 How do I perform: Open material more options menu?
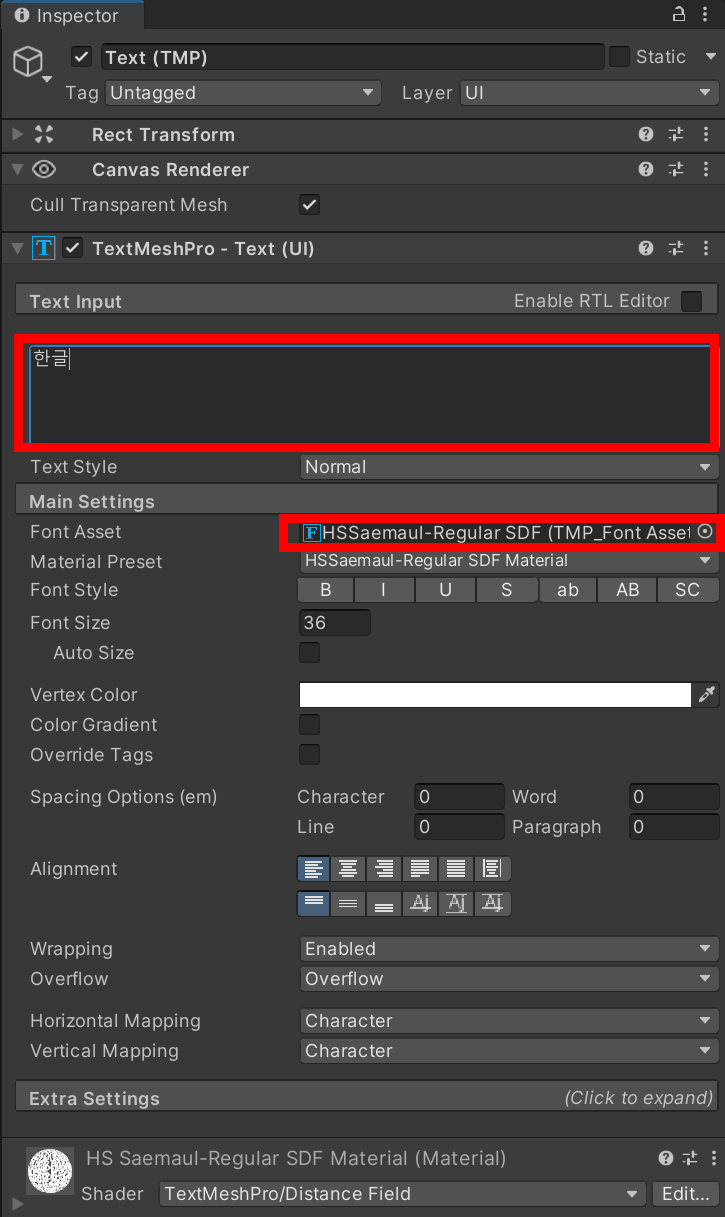pos(712,1159)
